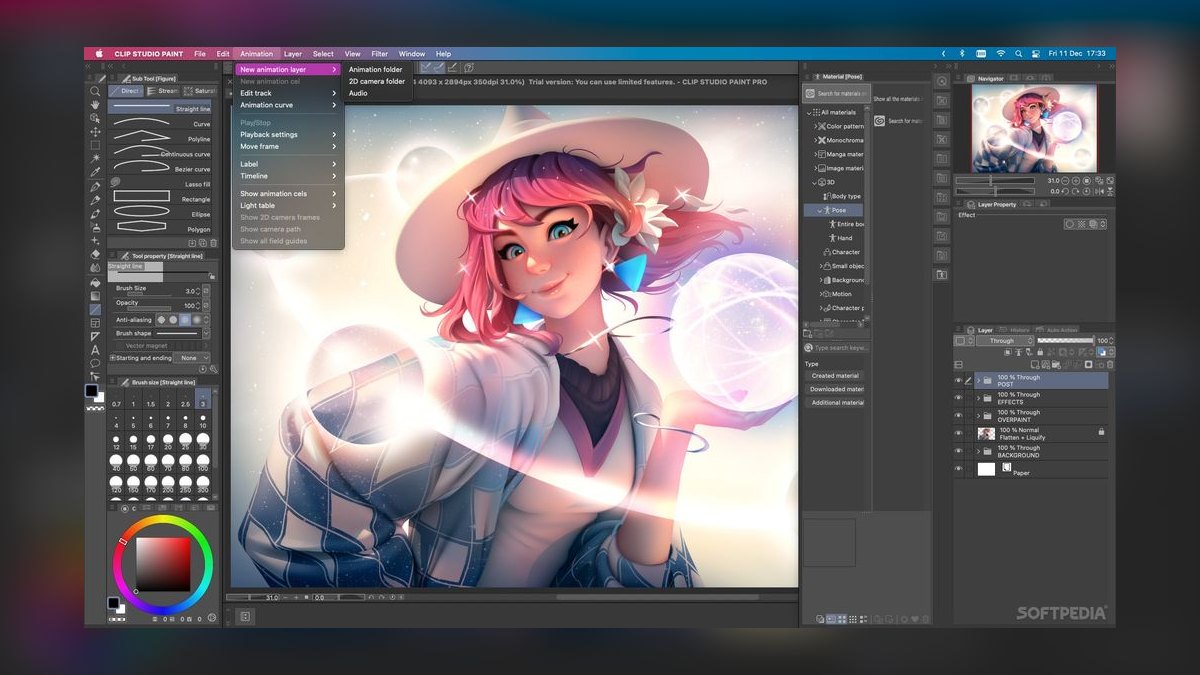
Task: Select the Figure tool
Action: click(95, 309)
